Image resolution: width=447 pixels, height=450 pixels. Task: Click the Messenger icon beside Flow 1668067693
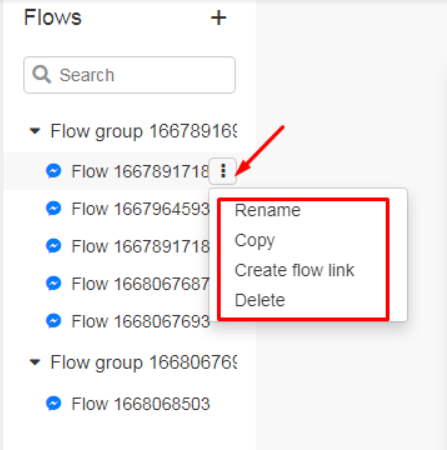[53, 321]
